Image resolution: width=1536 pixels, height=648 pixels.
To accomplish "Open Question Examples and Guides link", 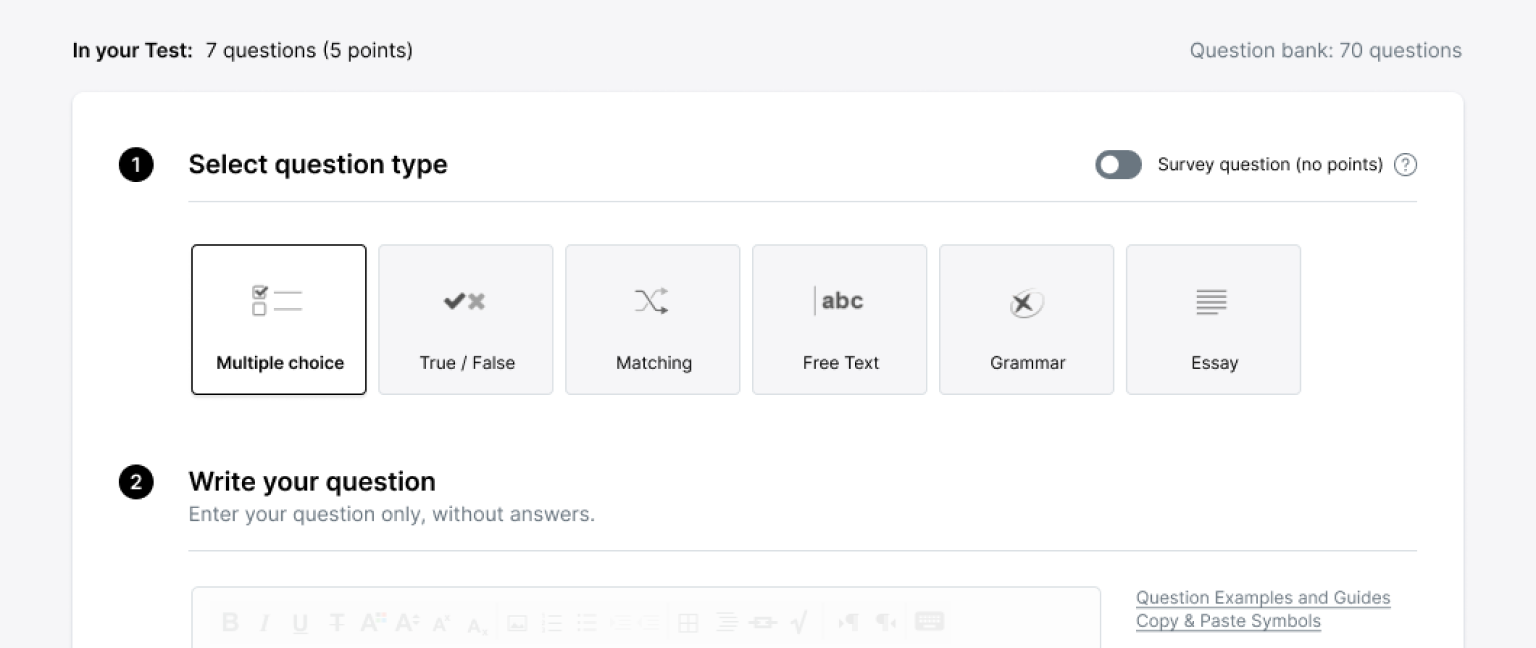I will [x=1263, y=598].
